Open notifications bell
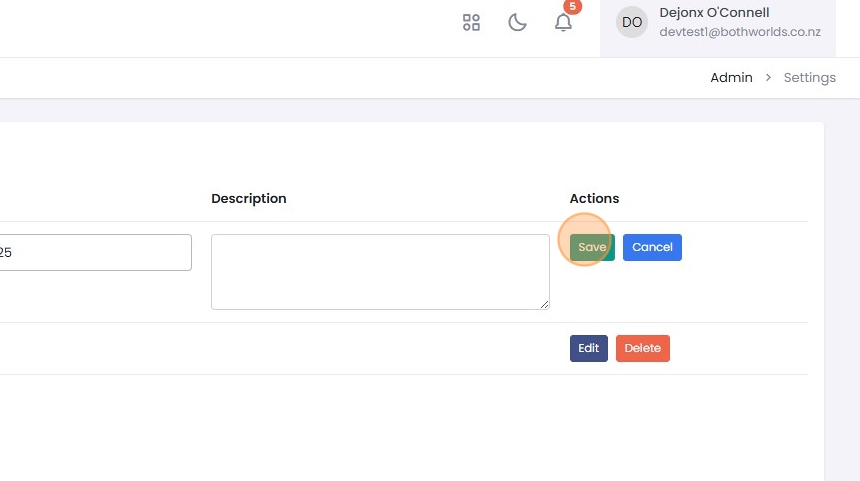 (563, 23)
